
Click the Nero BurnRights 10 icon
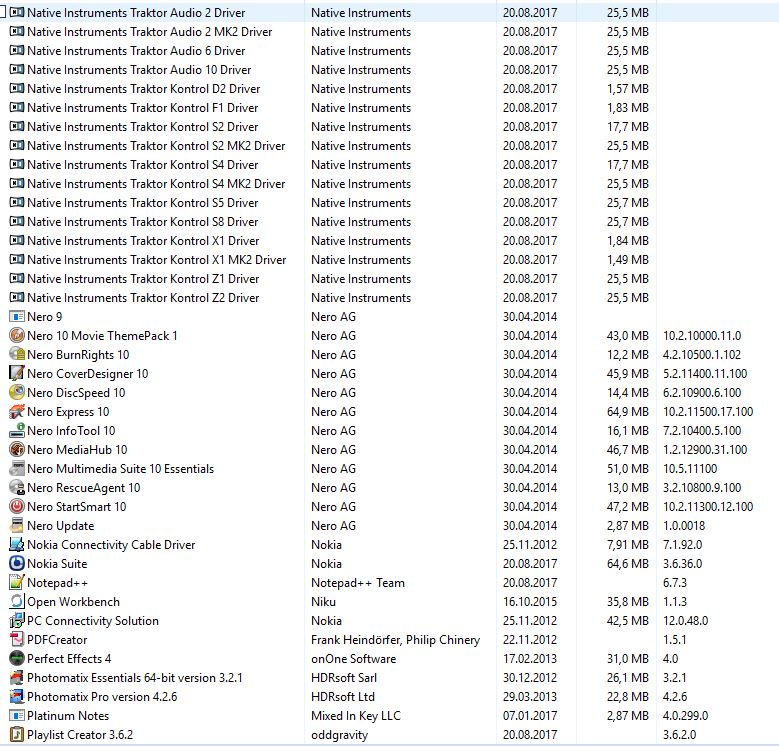click(17, 354)
